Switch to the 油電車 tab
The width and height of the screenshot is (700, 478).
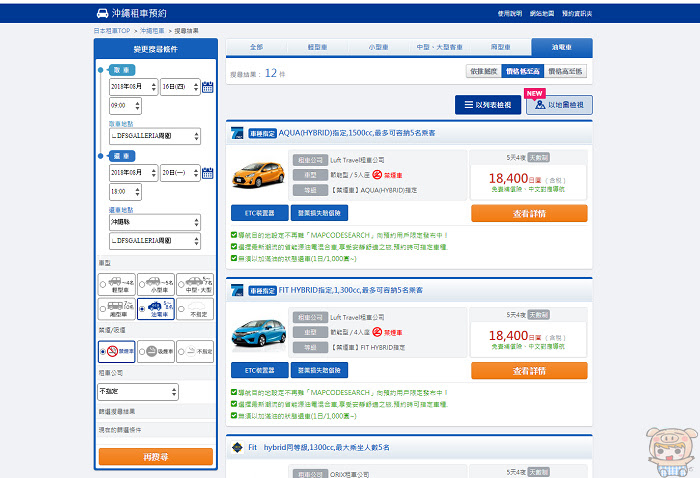562,47
